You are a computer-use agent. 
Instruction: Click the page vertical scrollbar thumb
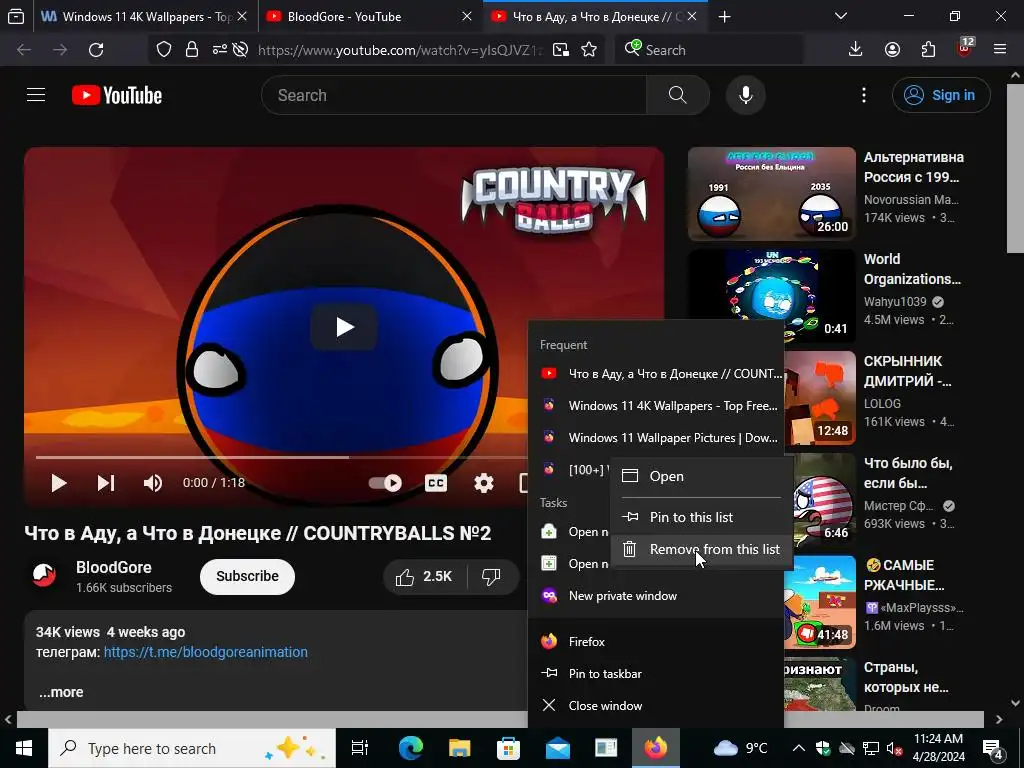pyautogui.click(x=1016, y=167)
